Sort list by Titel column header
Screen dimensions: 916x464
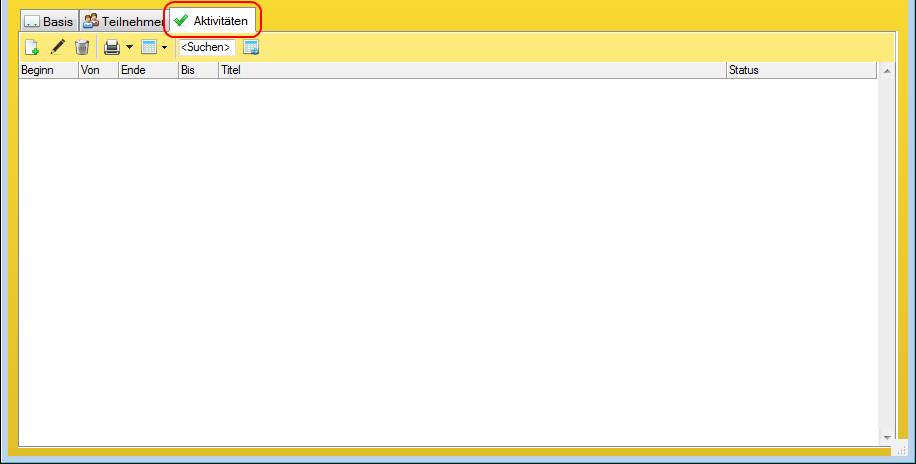tap(472, 70)
